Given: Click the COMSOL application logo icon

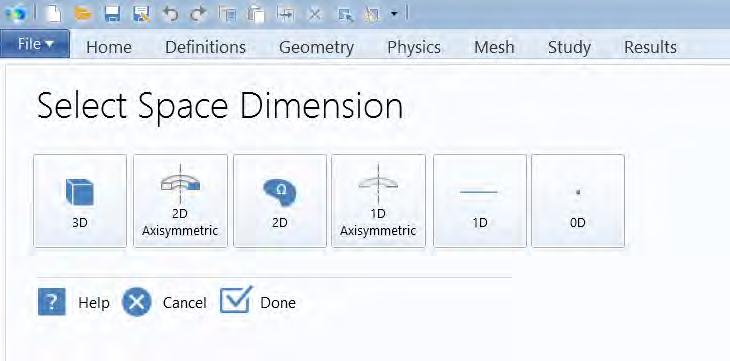Looking at the screenshot, I should [16, 14].
